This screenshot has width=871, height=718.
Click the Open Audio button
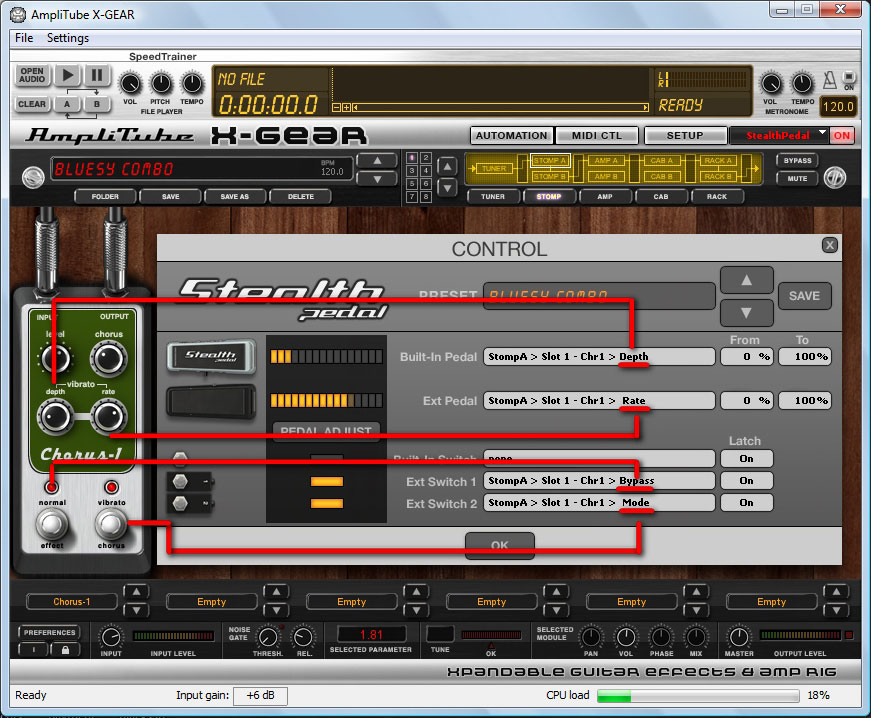pos(32,75)
